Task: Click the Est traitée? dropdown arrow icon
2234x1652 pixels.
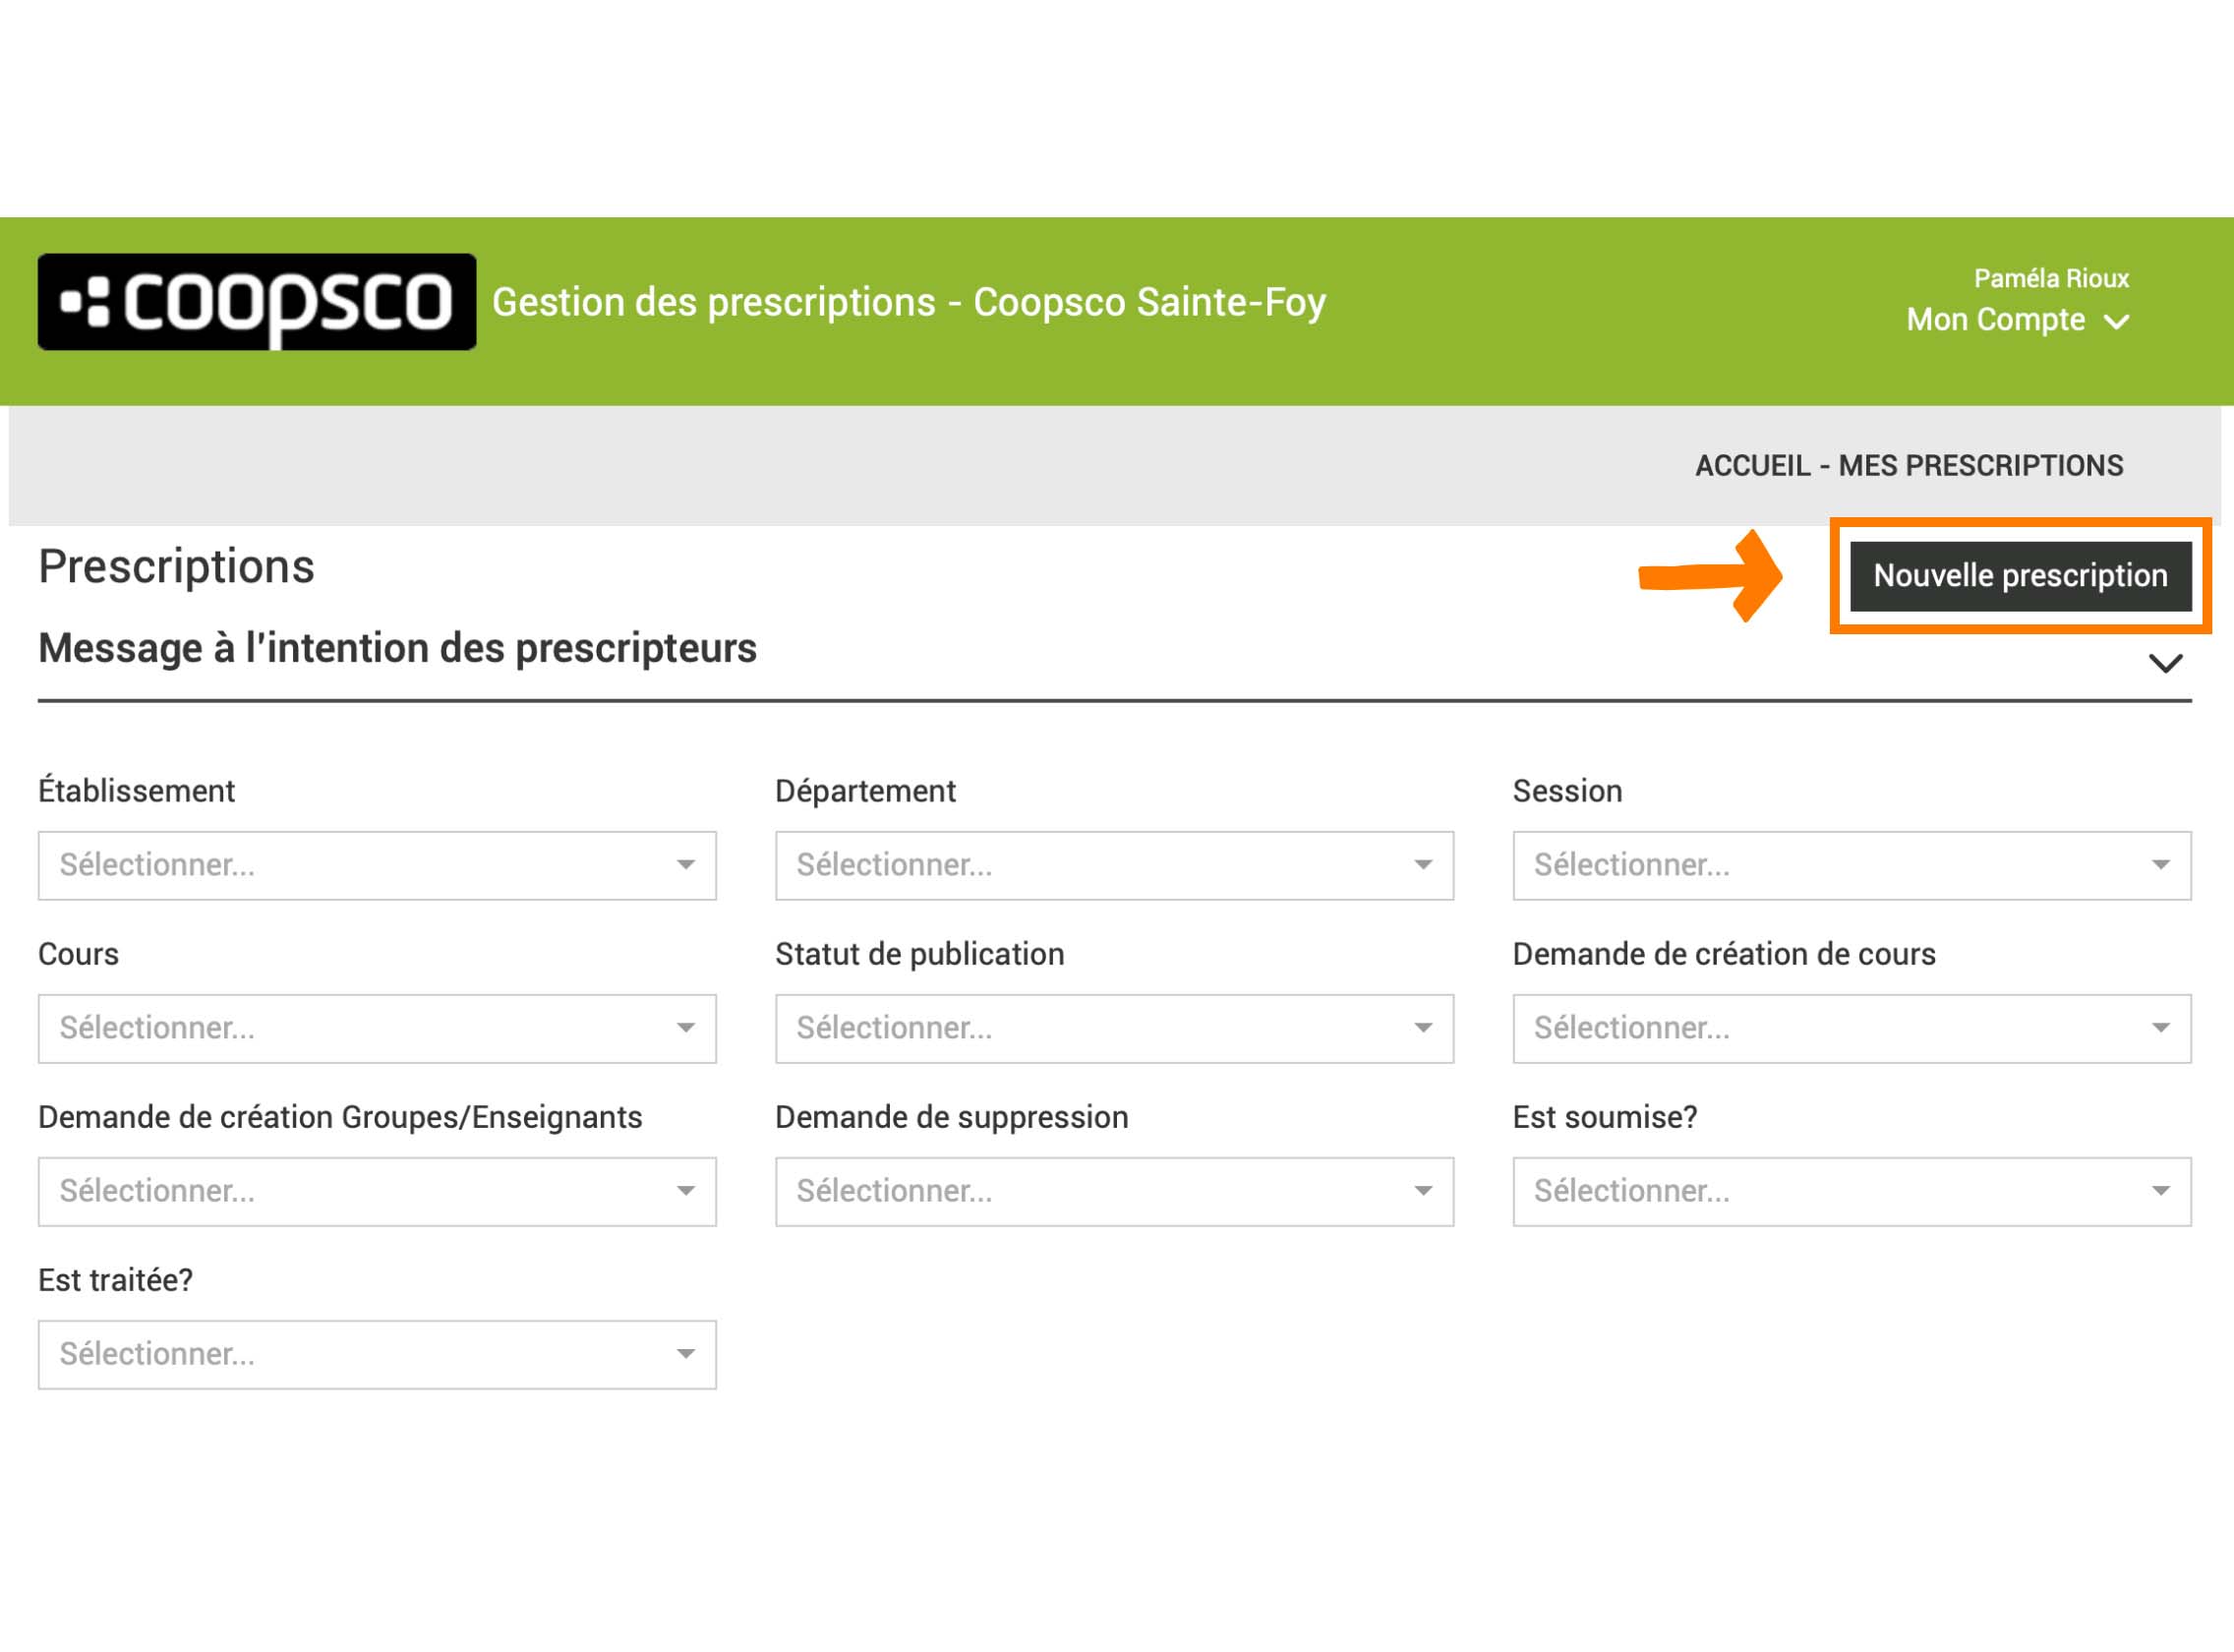Action: 685,1355
